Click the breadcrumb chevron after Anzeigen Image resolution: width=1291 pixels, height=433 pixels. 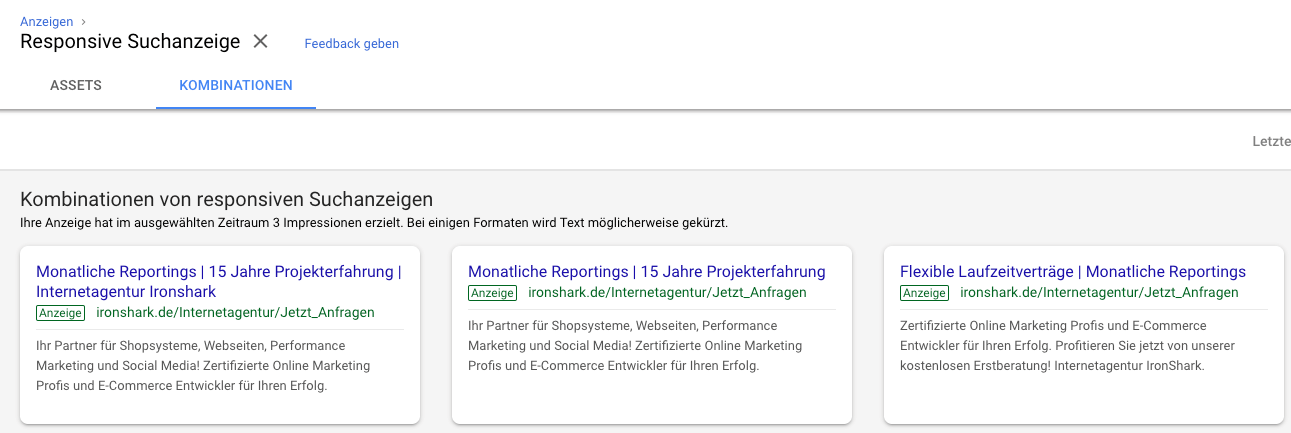83,21
